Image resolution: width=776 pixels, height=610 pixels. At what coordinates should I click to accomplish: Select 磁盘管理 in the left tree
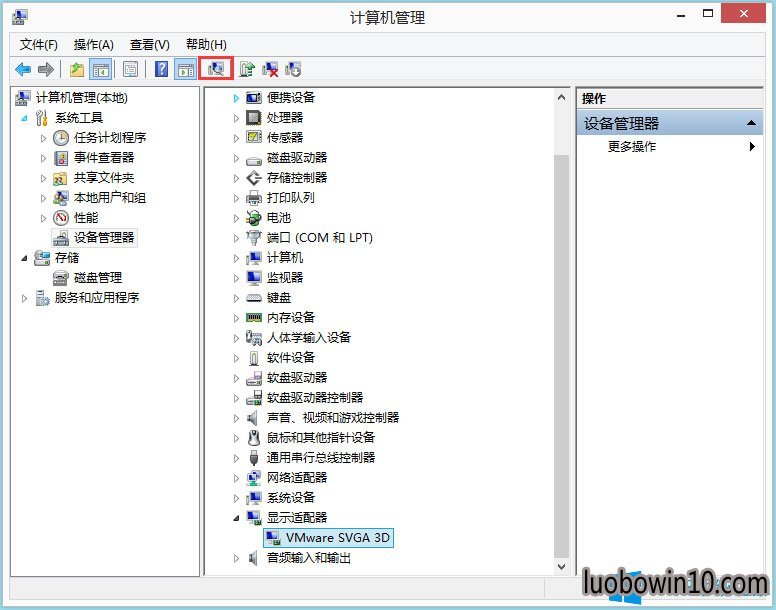98,278
